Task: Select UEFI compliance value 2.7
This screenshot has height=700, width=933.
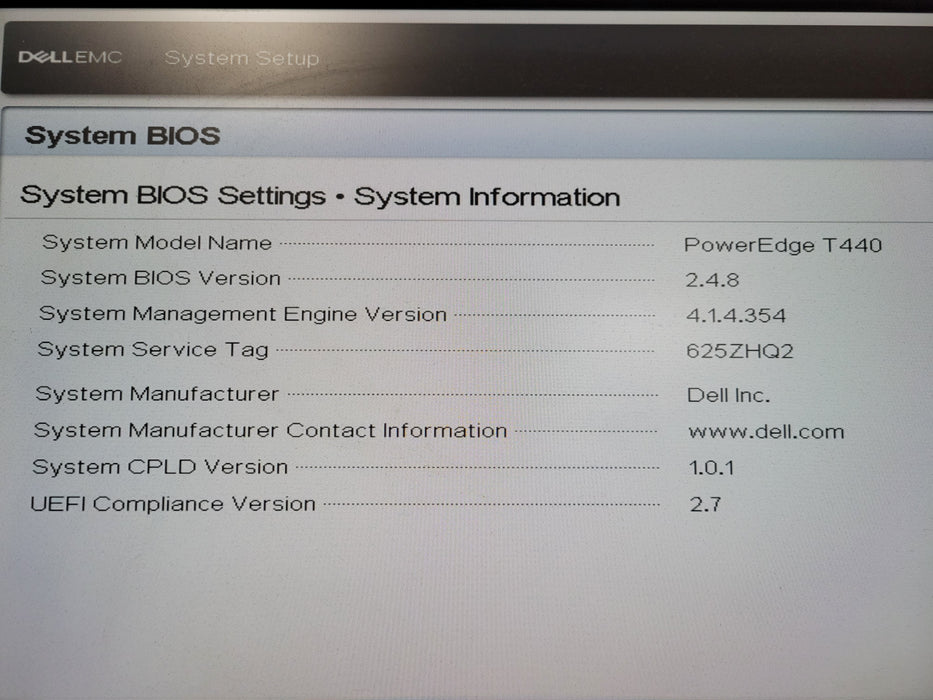Action: [x=705, y=505]
